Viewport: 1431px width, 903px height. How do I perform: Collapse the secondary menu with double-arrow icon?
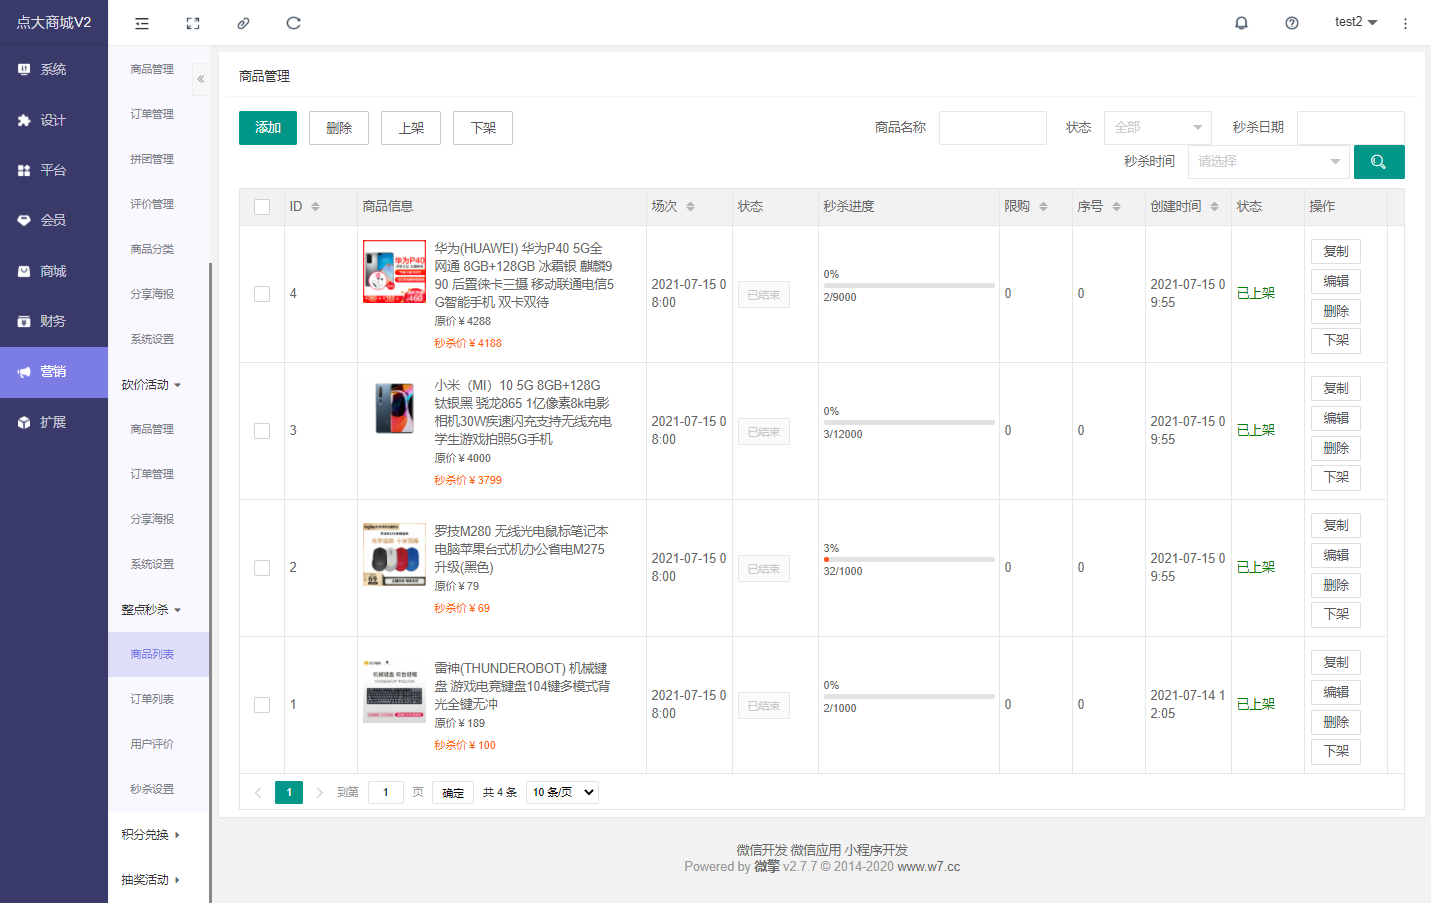coord(201,79)
